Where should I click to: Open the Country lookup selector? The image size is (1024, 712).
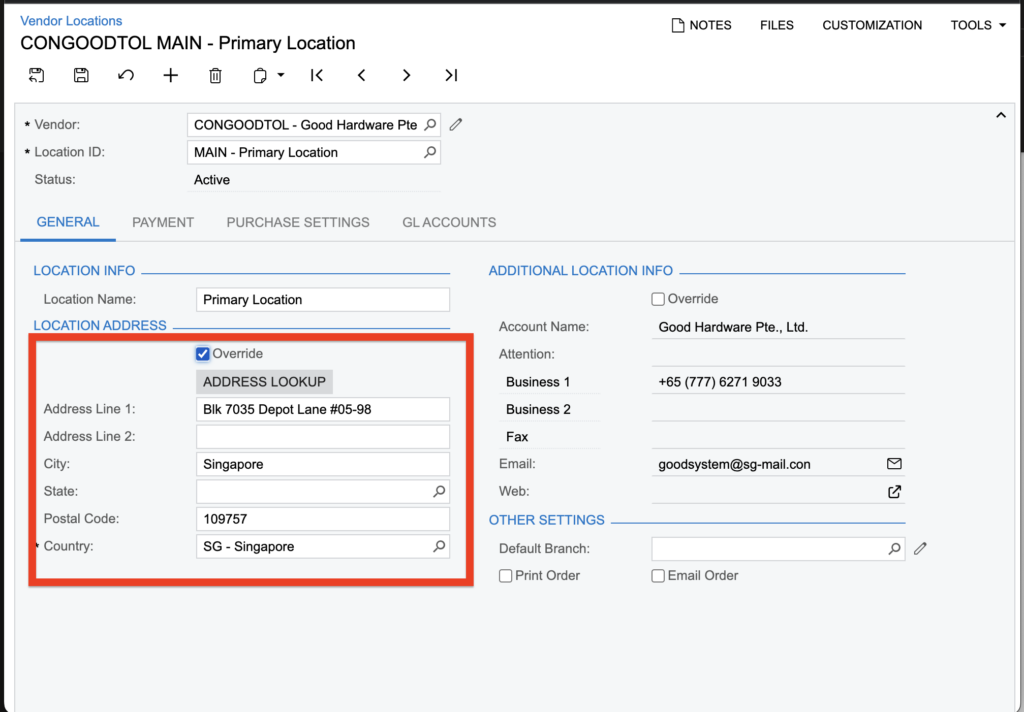click(438, 547)
